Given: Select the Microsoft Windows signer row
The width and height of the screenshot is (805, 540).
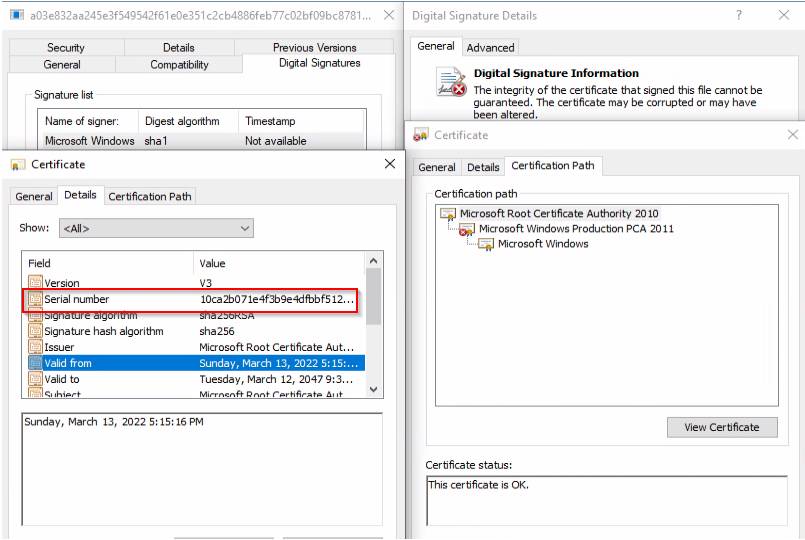Looking at the screenshot, I should point(202,141).
